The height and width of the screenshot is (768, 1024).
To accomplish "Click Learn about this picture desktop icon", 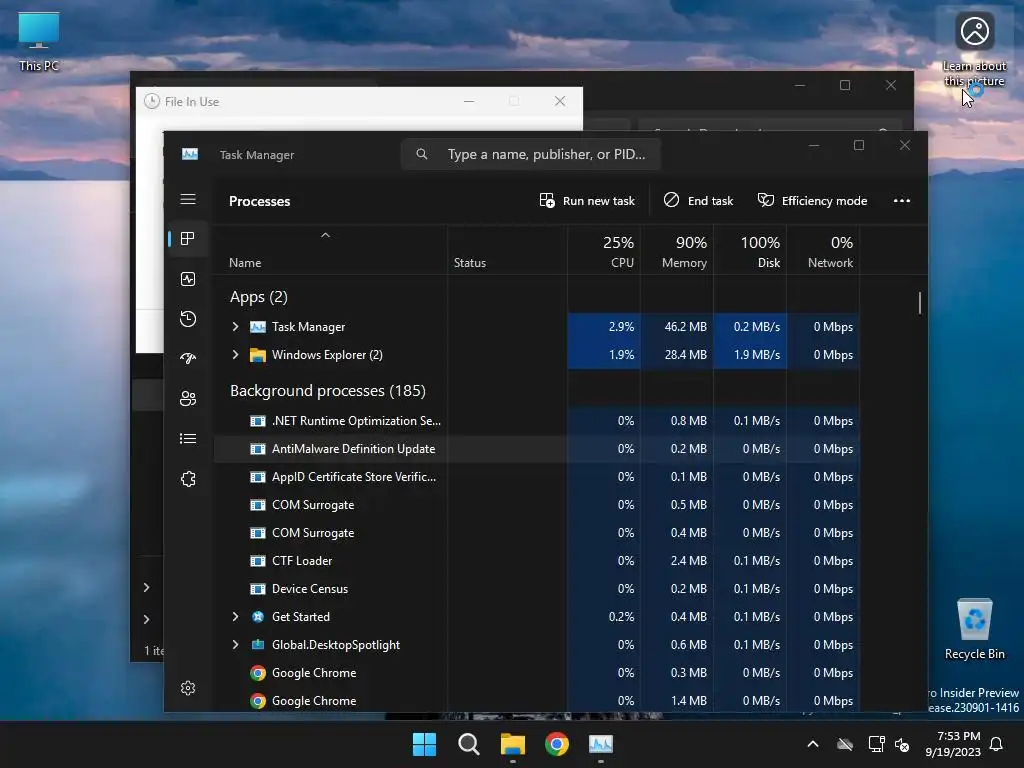I will tap(974, 50).
